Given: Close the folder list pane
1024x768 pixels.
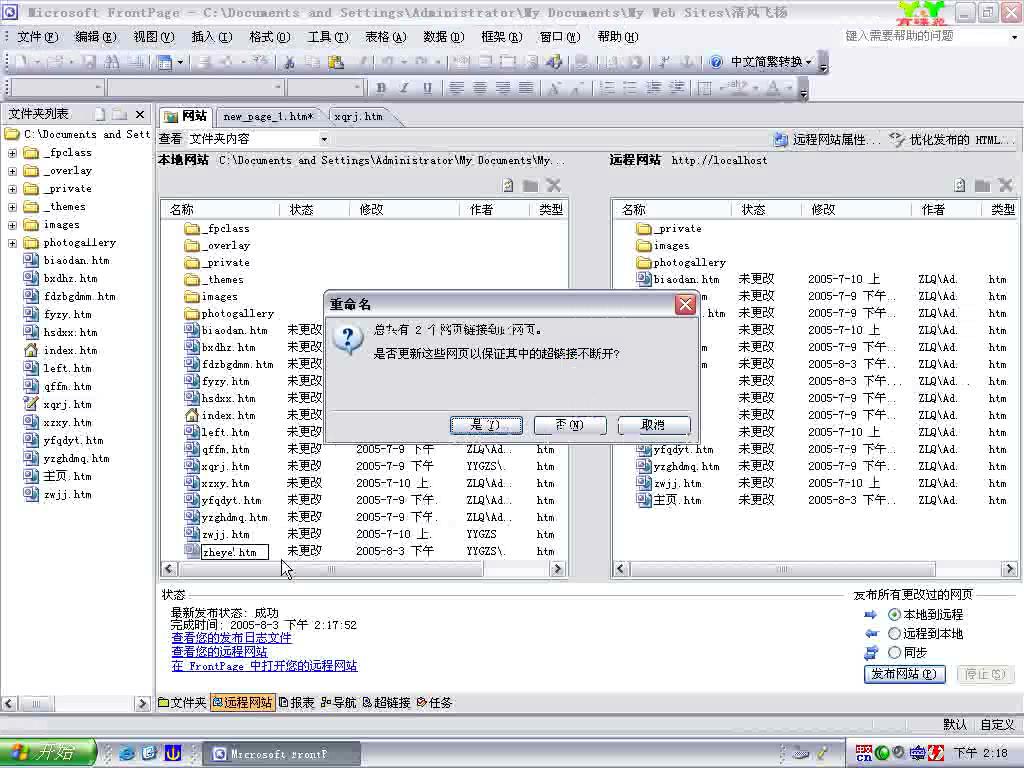Looking at the screenshot, I should [140, 114].
